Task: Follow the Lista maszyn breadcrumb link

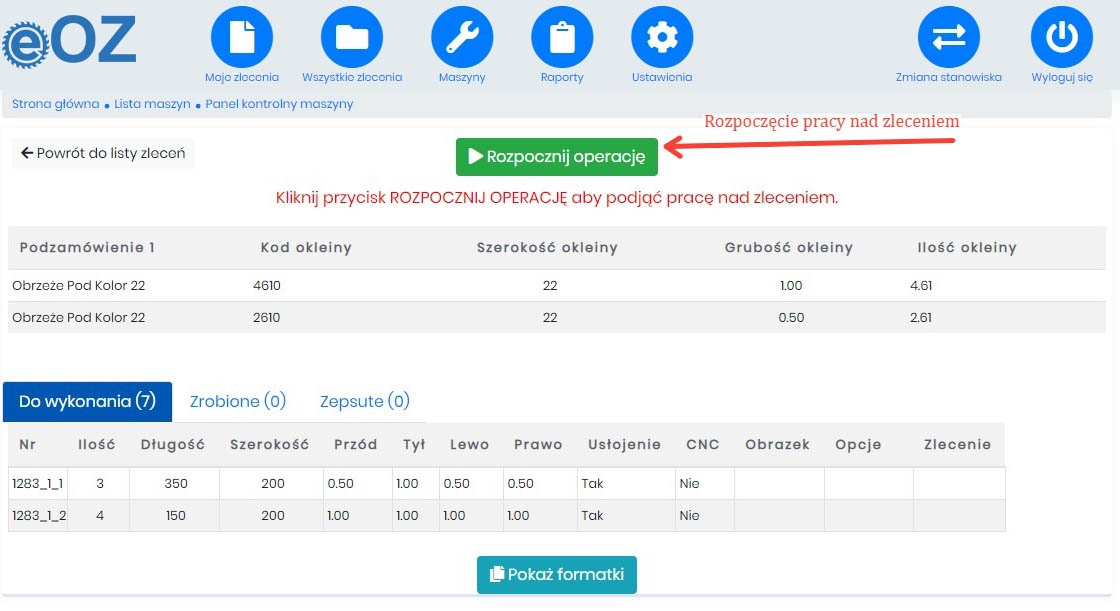Action: coord(152,104)
